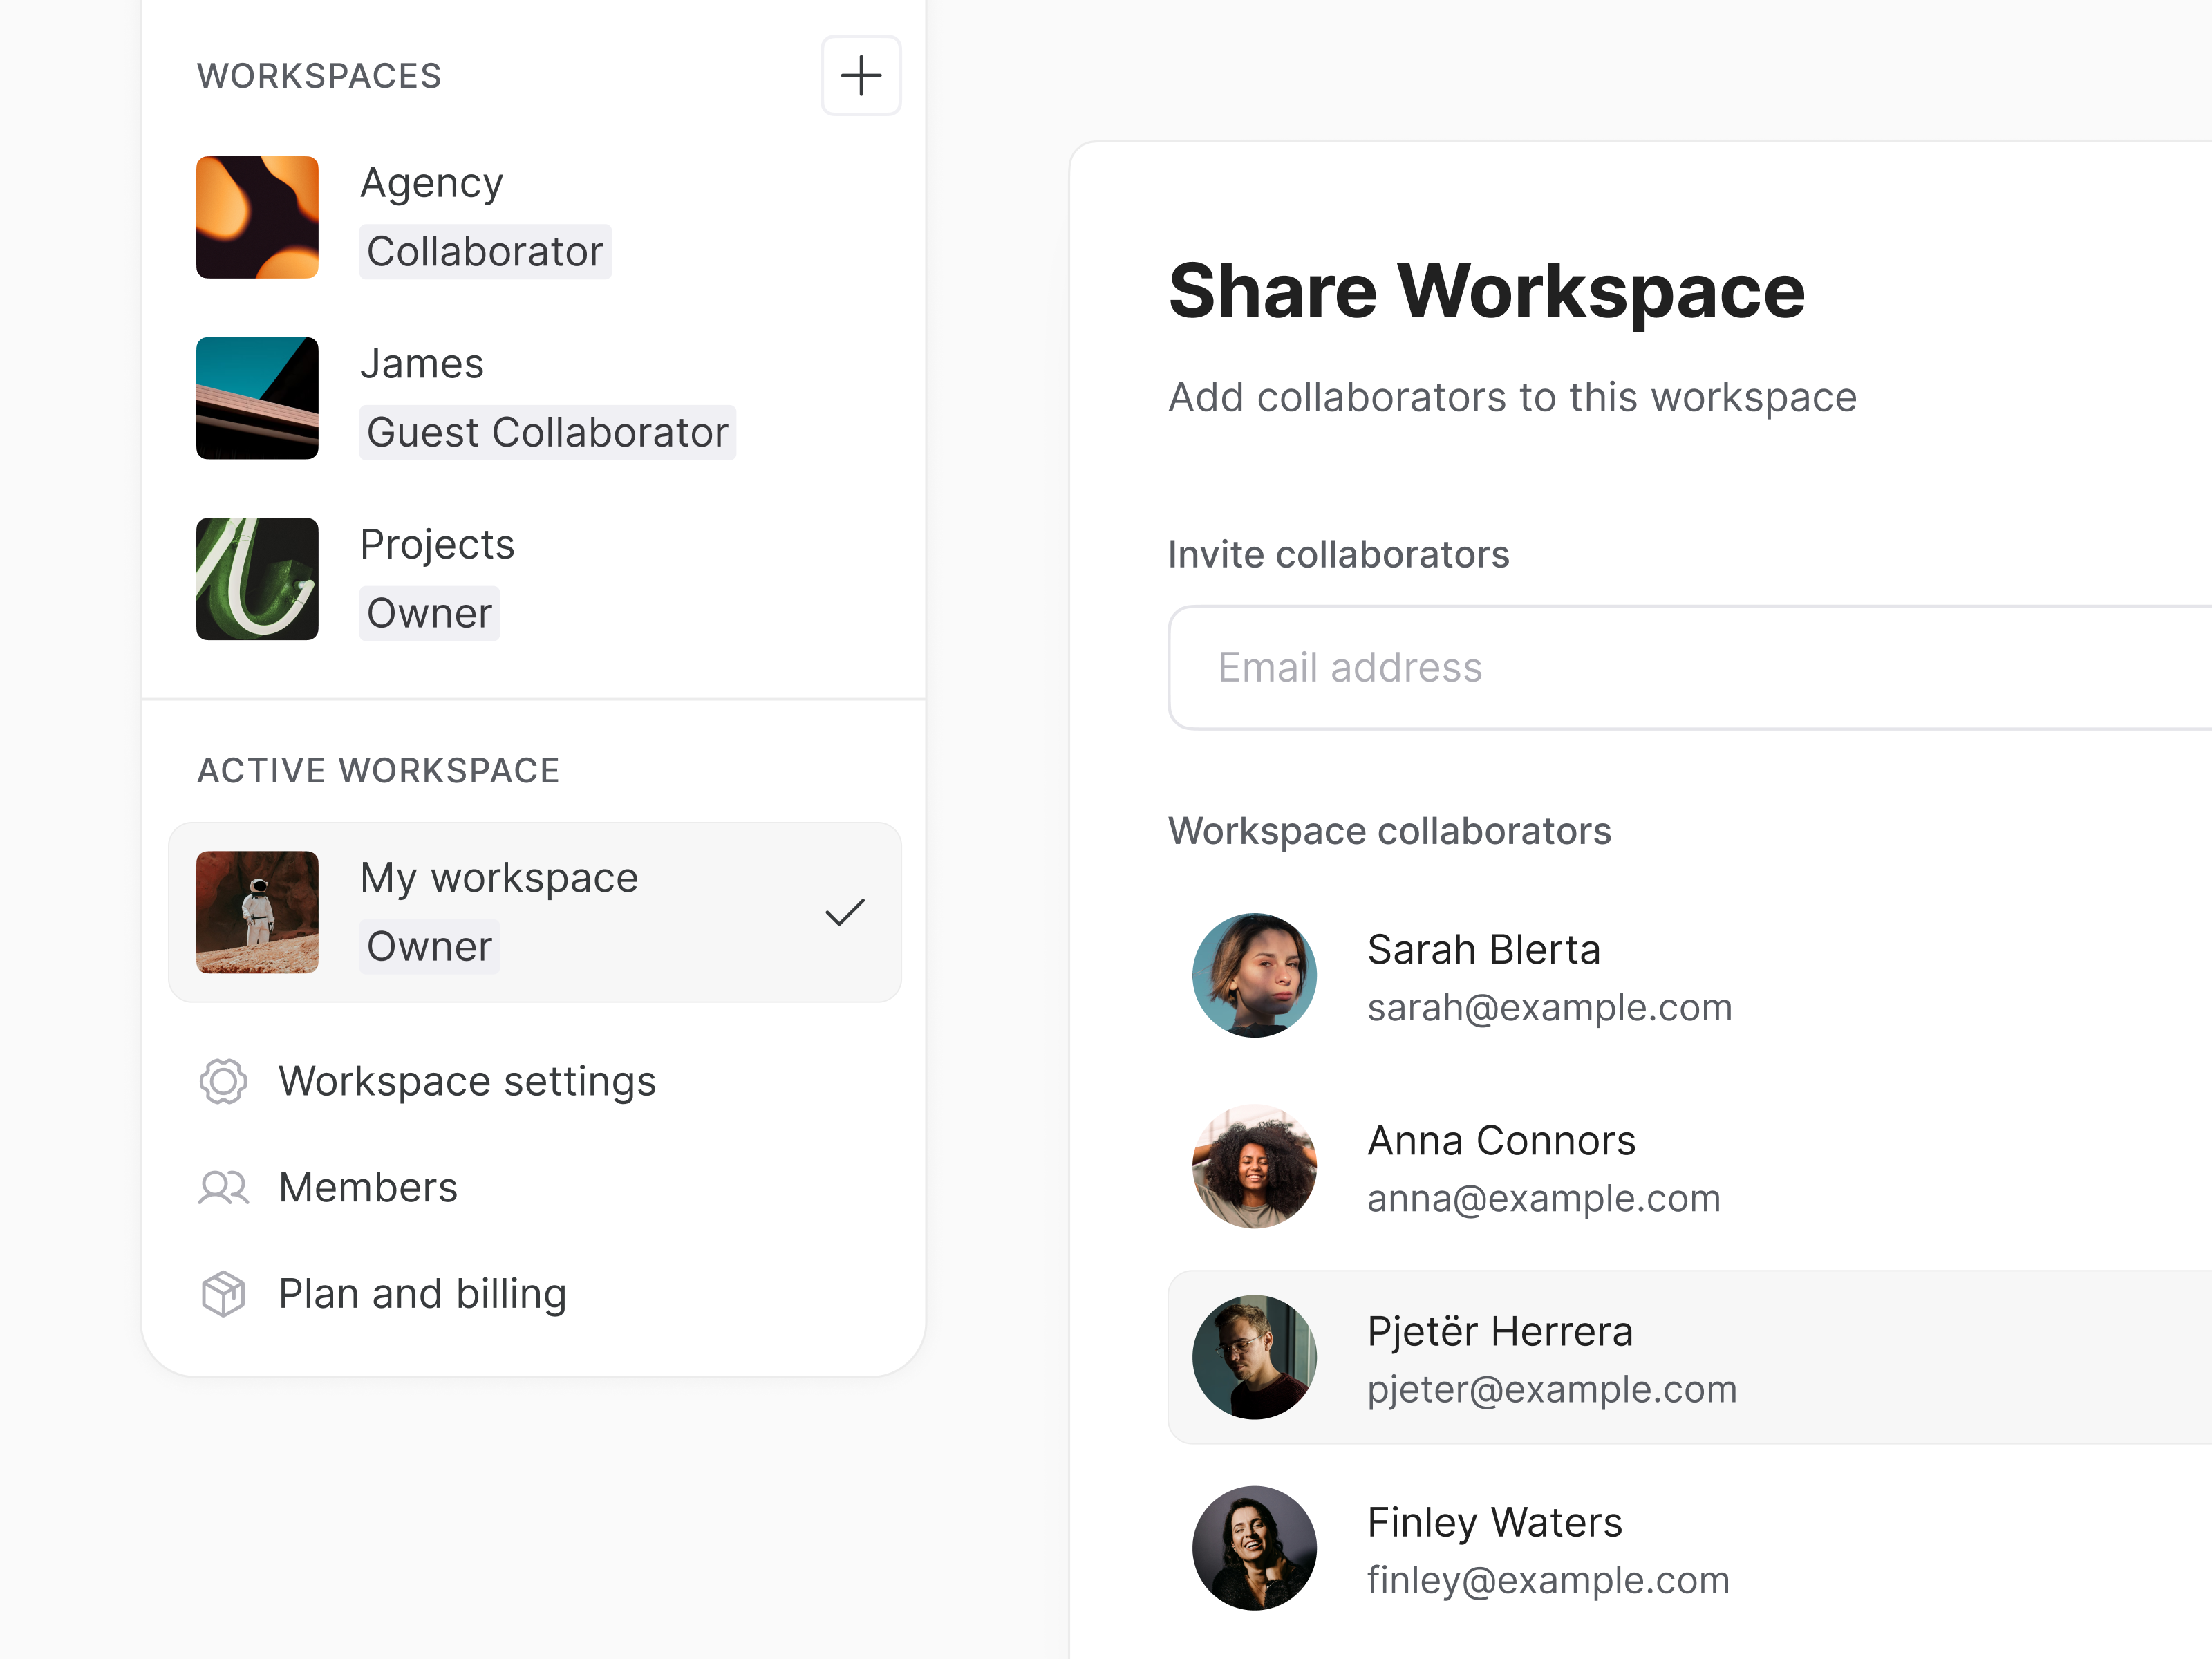Screen dimensions: 2212x1659
Task: Click the Plan and billing package icon
Action: click(222, 1294)
